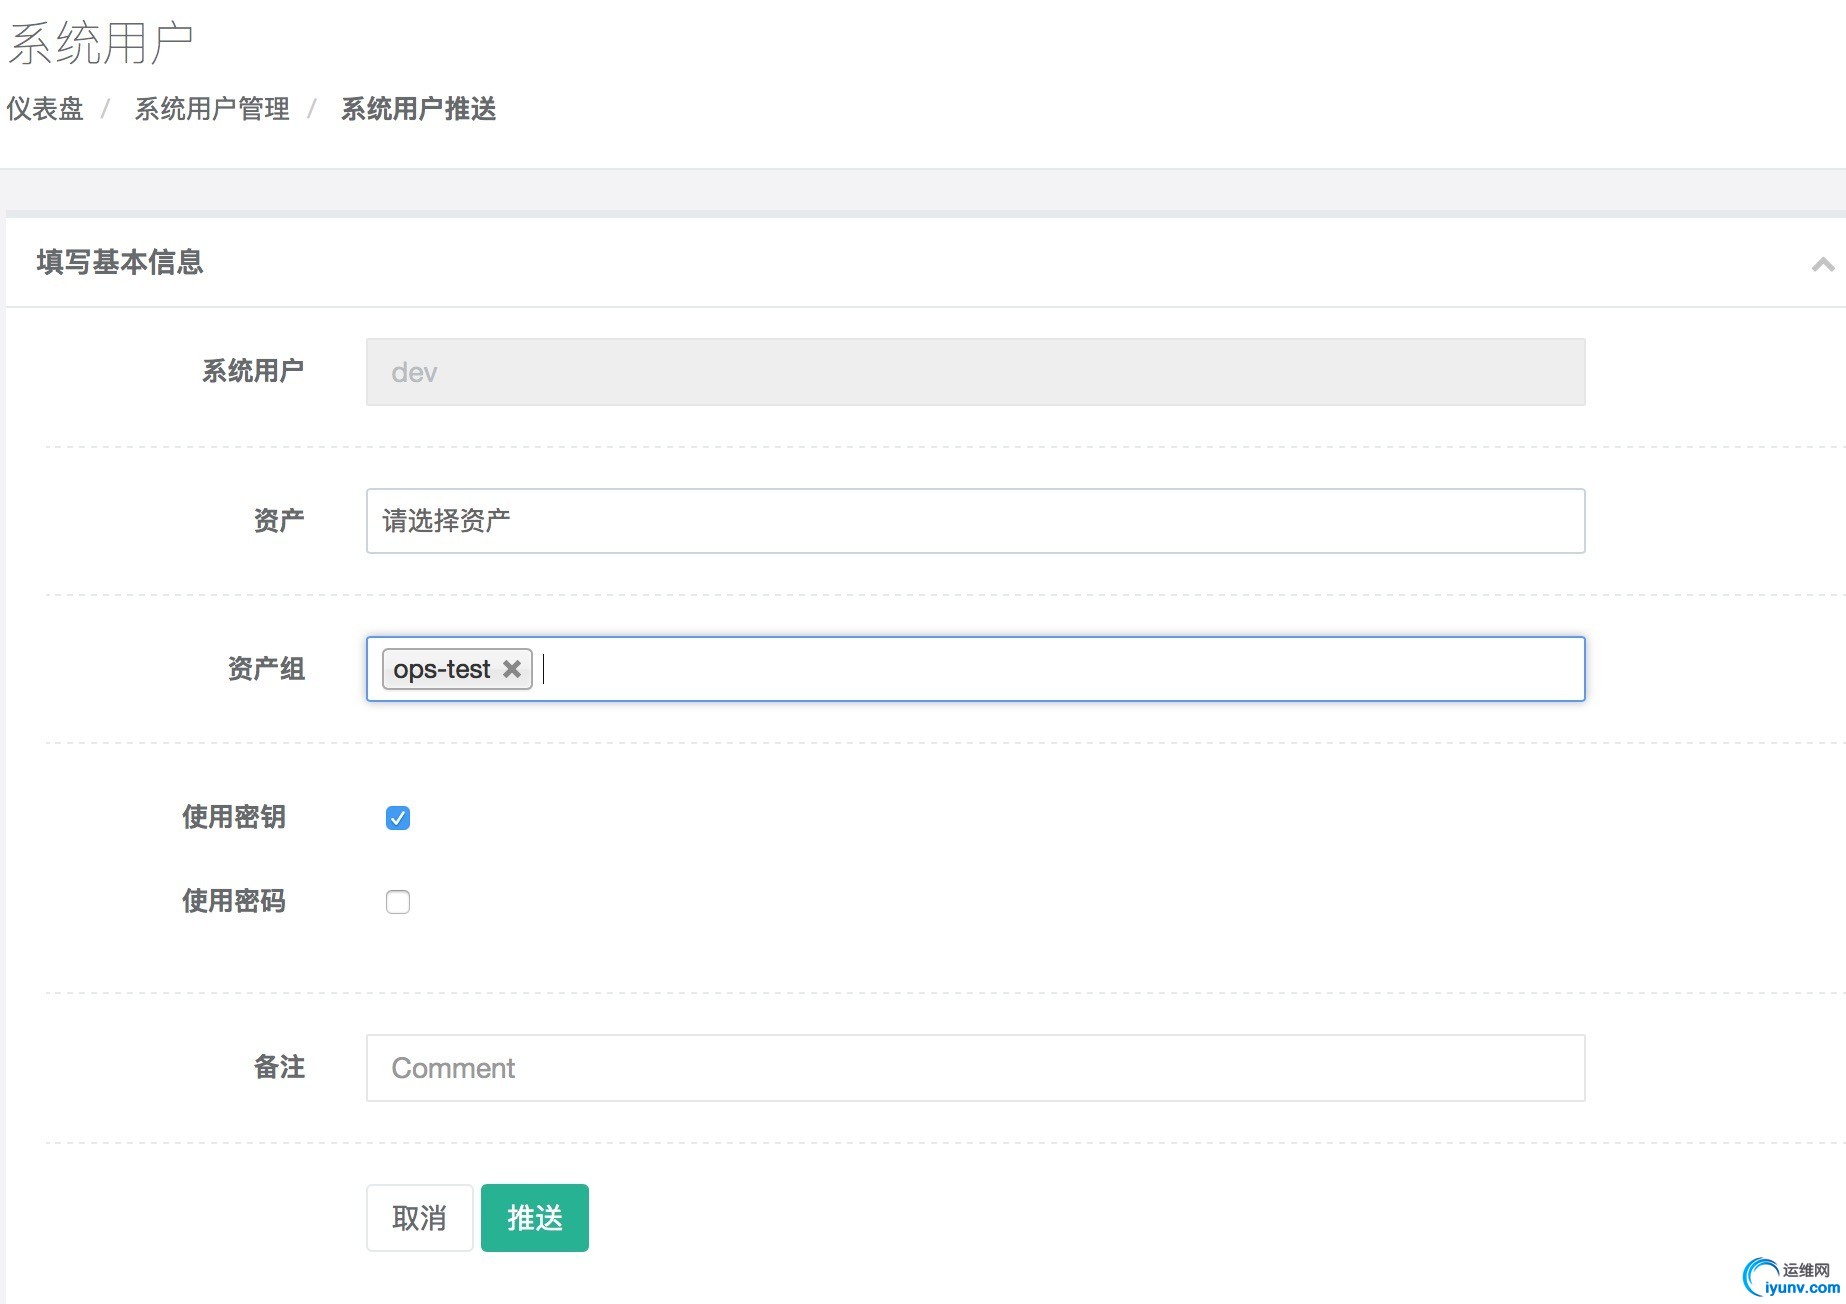Click the 系统用户推送 breadcrumb item
1846x1304 pixels.
(x=418, y=109)
